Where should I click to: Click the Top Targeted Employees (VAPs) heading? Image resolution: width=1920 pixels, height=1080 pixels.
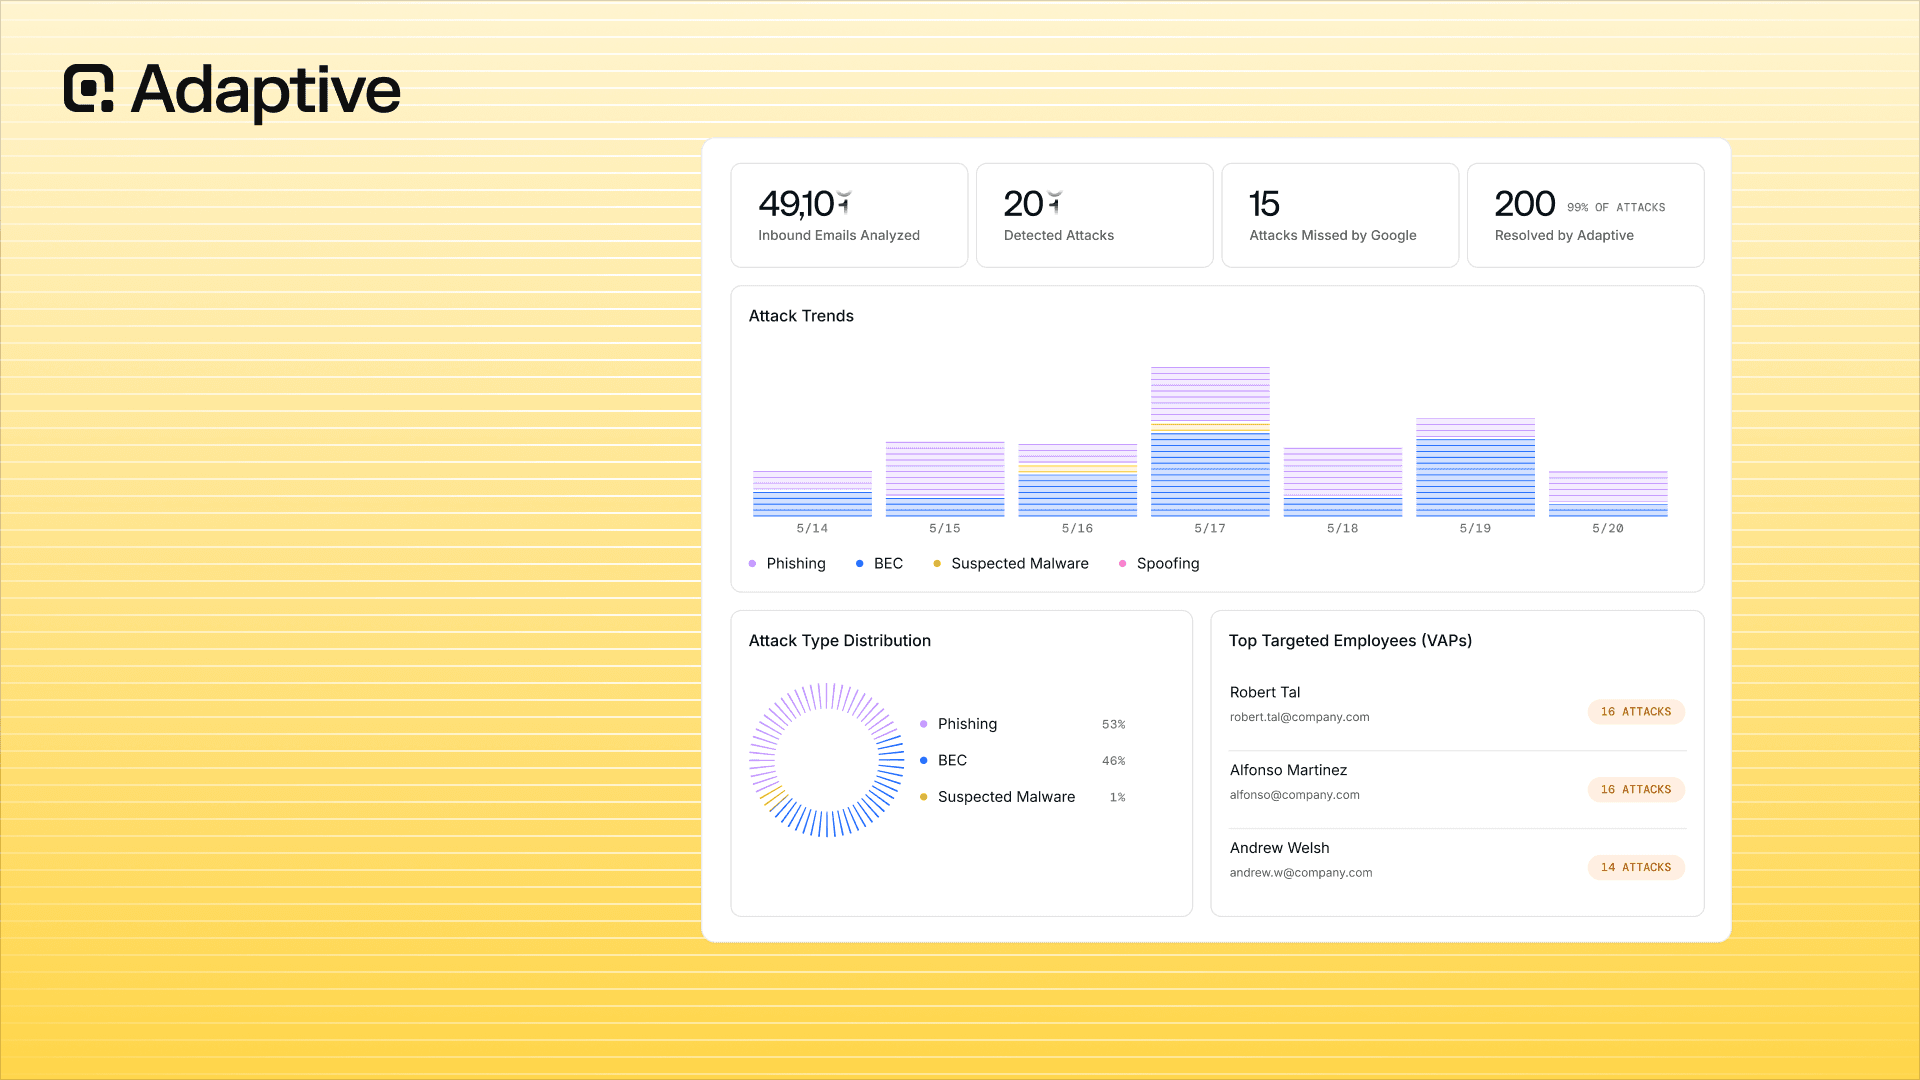tap(1350, 641)
